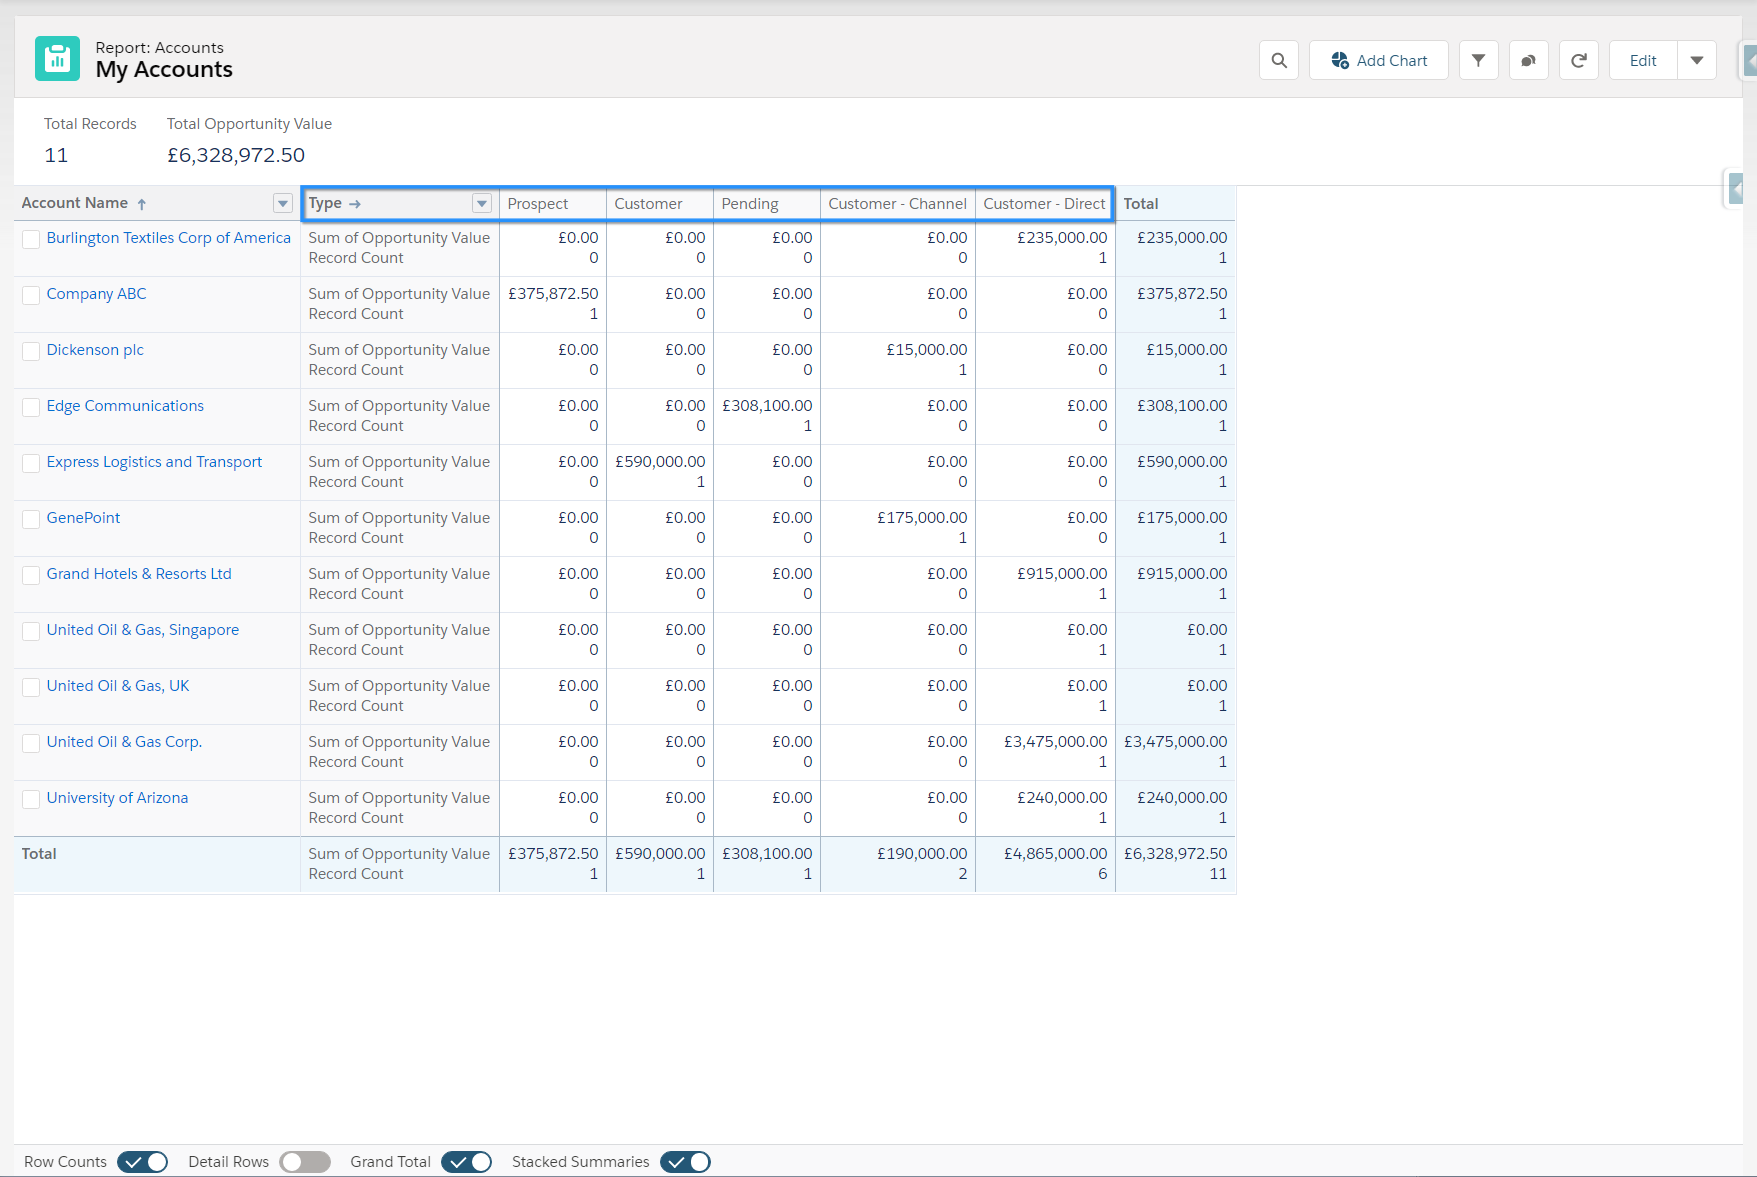Open the United Oil & Gas, Singapore link
1757x1177 pixels.
[x=143, y=630]
